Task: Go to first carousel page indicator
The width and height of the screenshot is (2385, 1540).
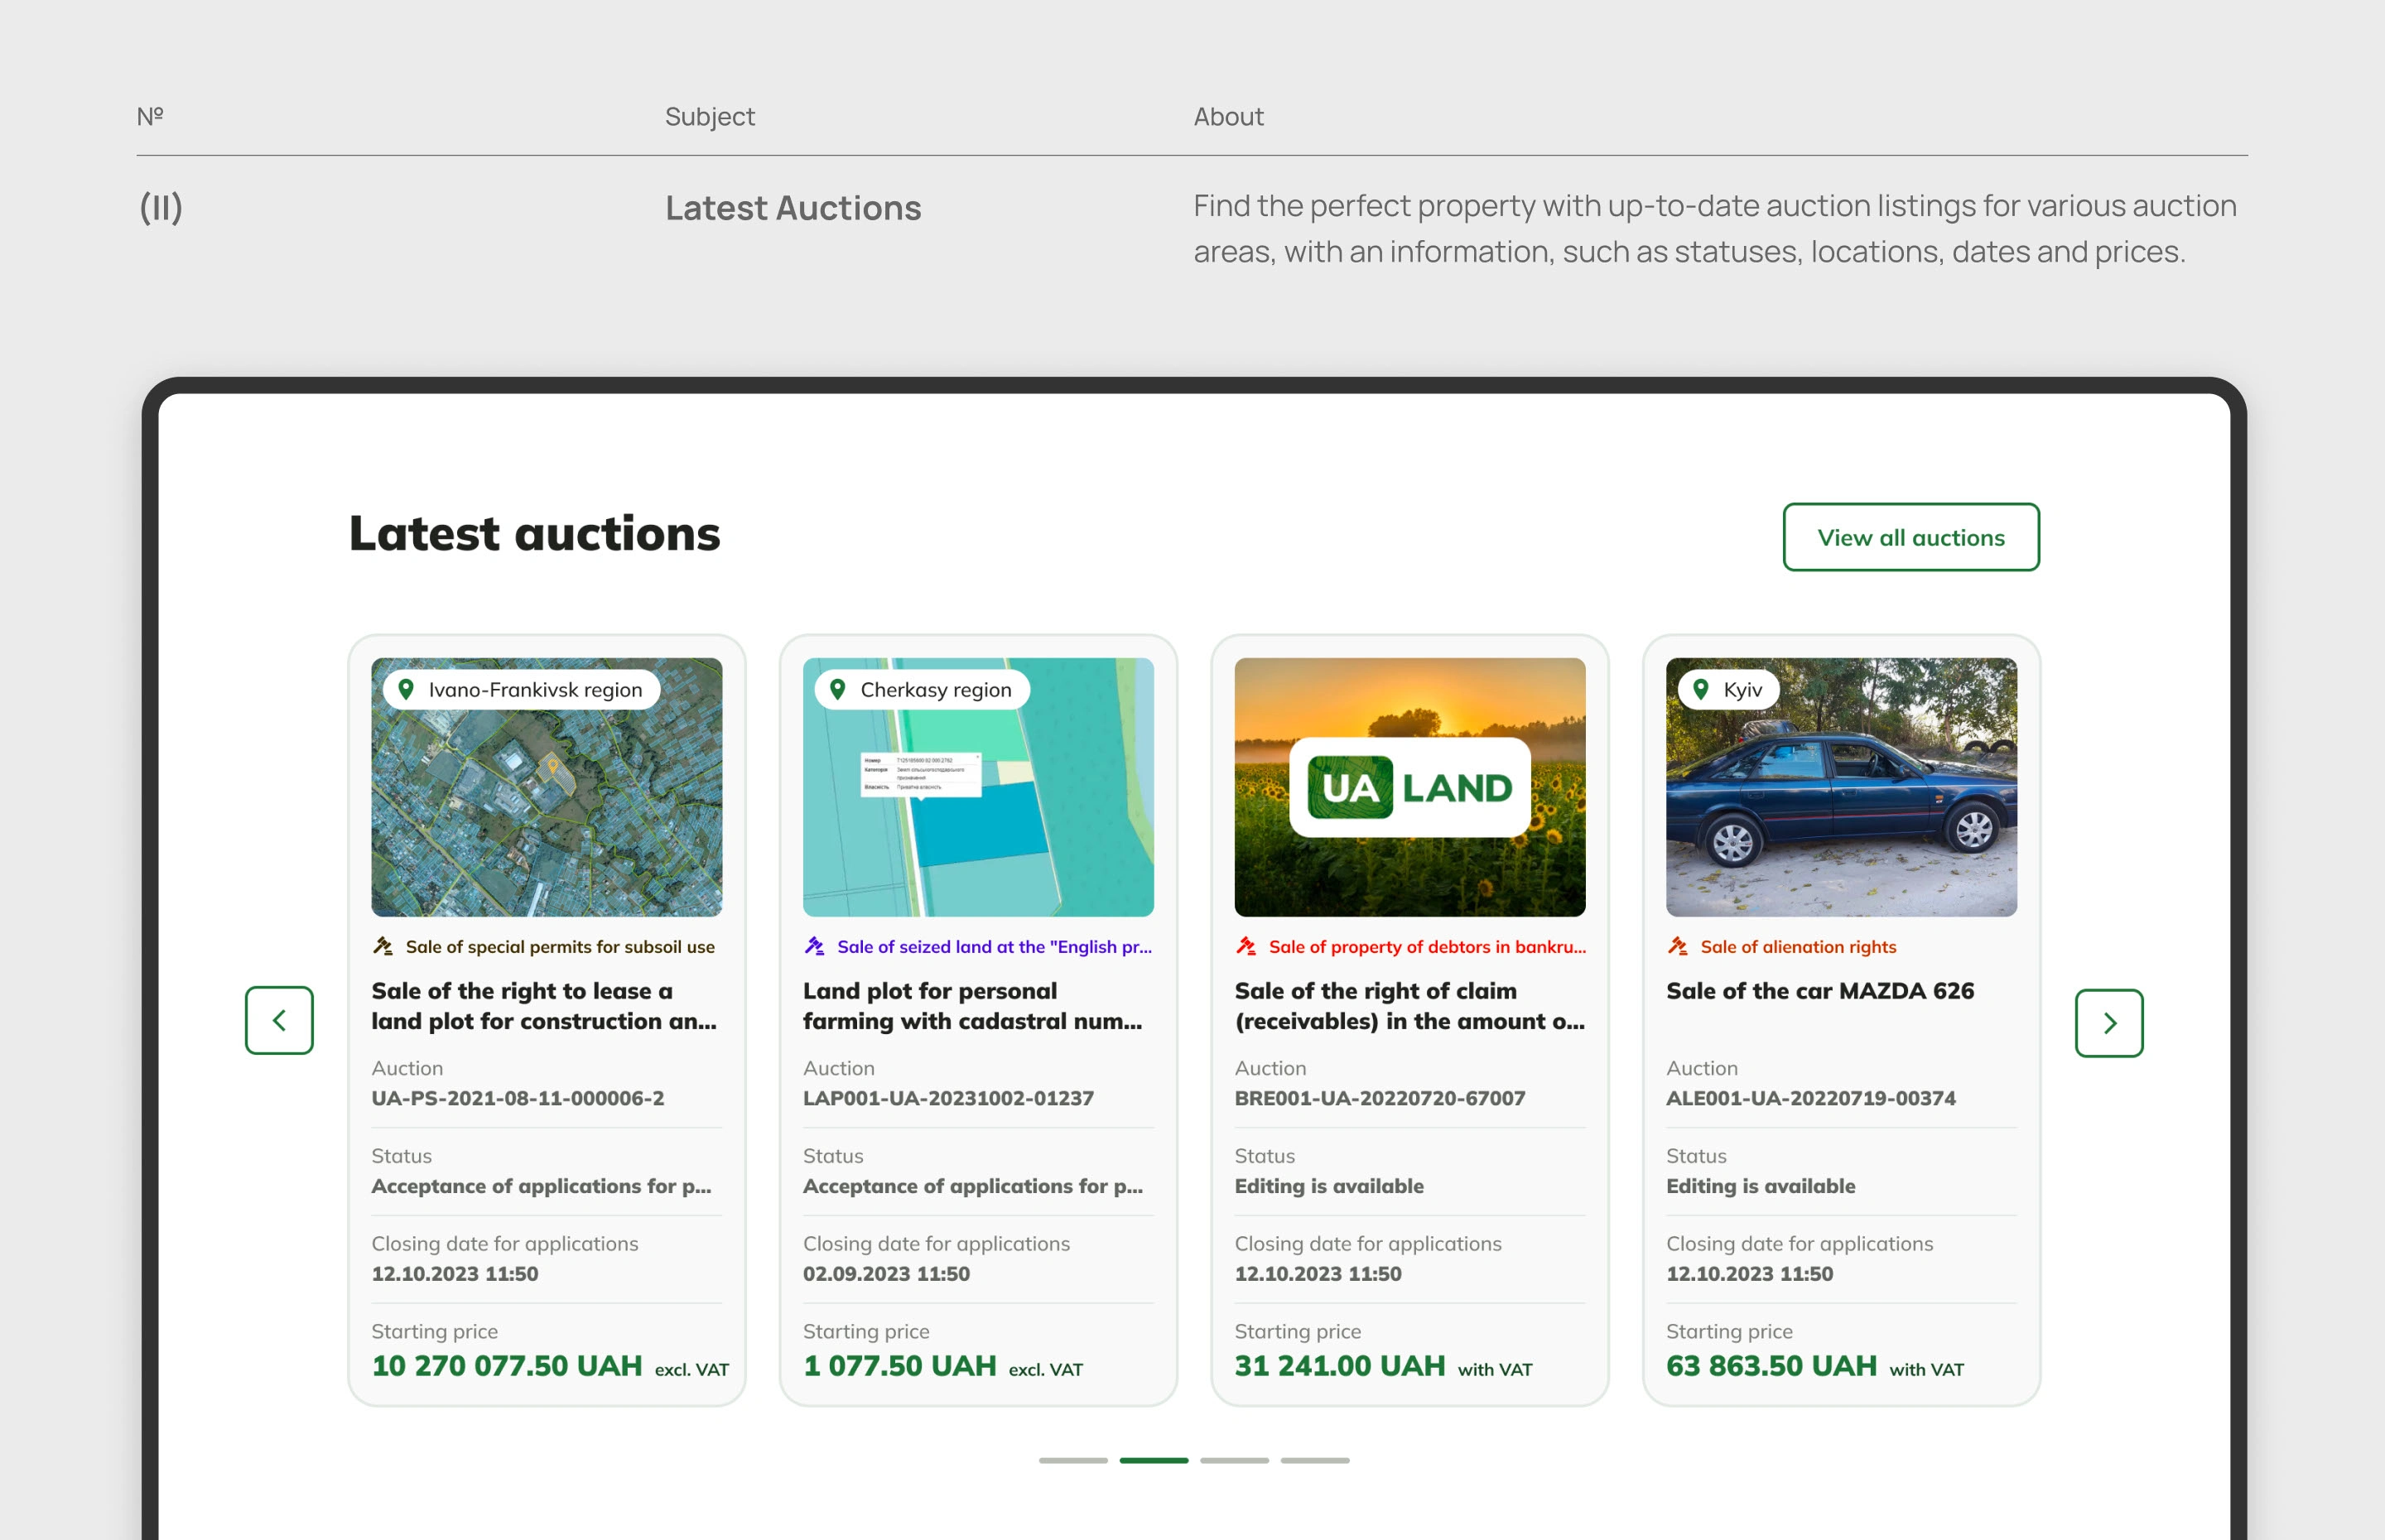Action: [1073, 1460]
